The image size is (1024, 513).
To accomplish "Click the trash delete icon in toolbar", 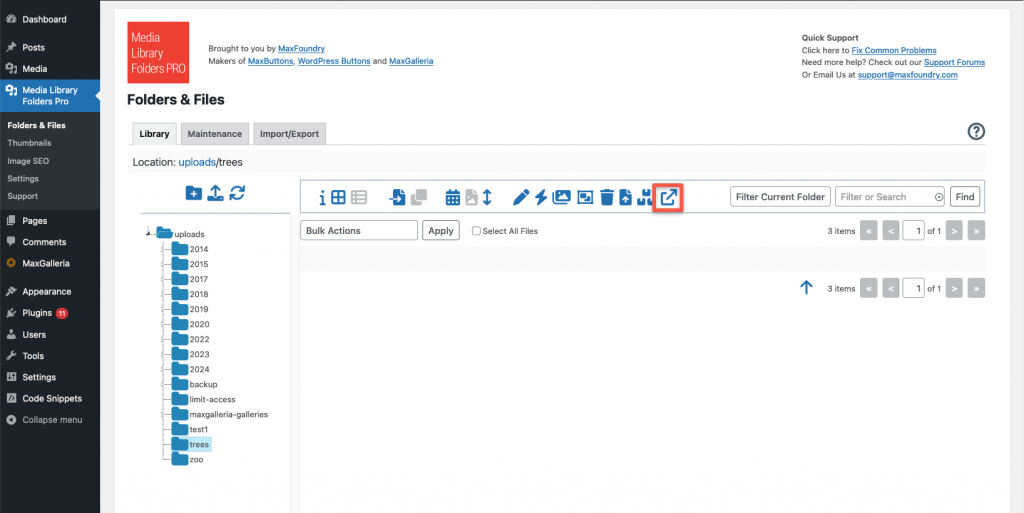I will tap(606, 197).
